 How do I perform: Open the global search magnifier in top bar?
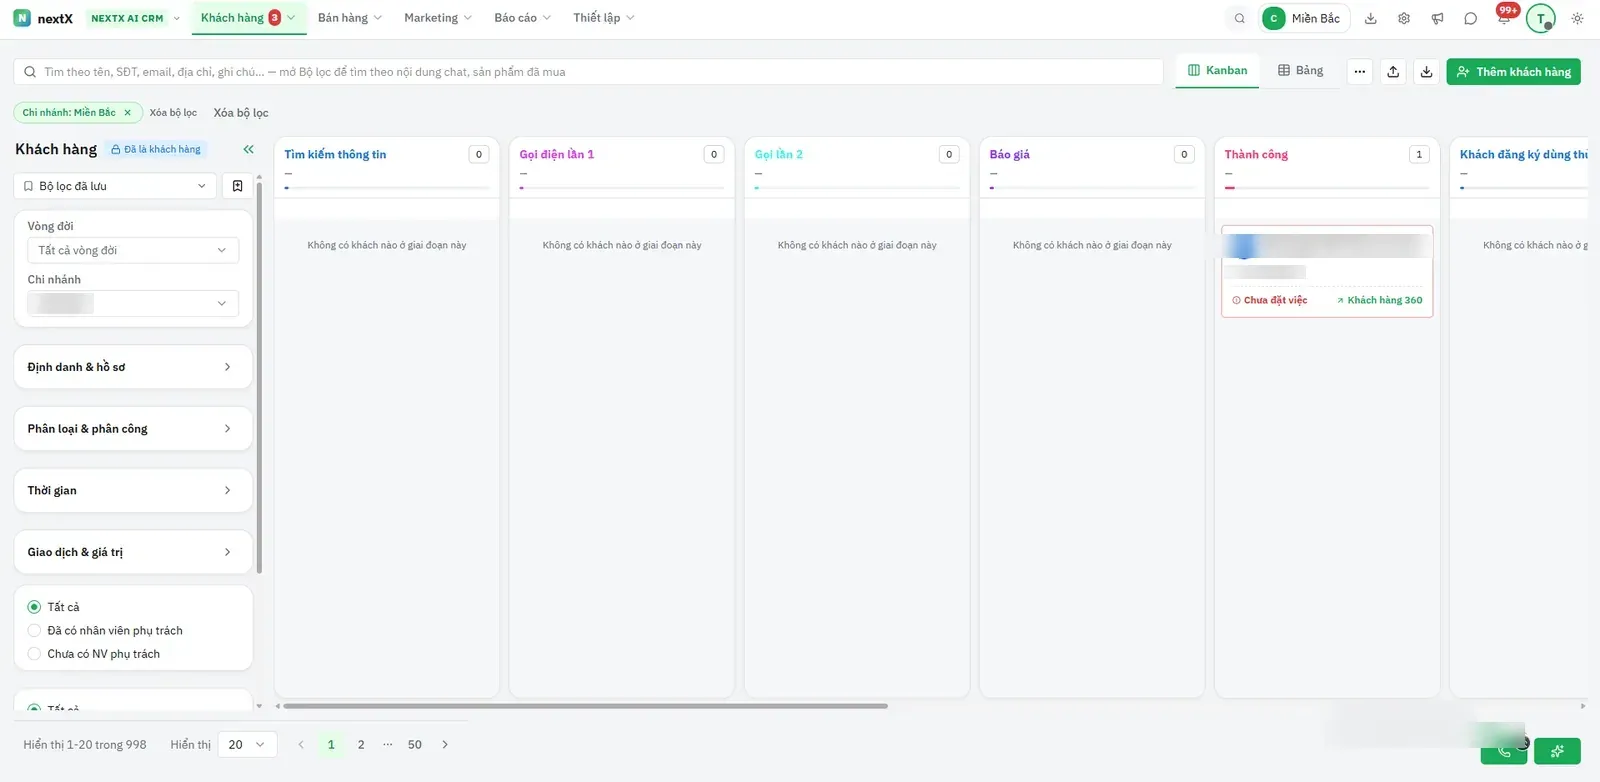(1239, 18)
